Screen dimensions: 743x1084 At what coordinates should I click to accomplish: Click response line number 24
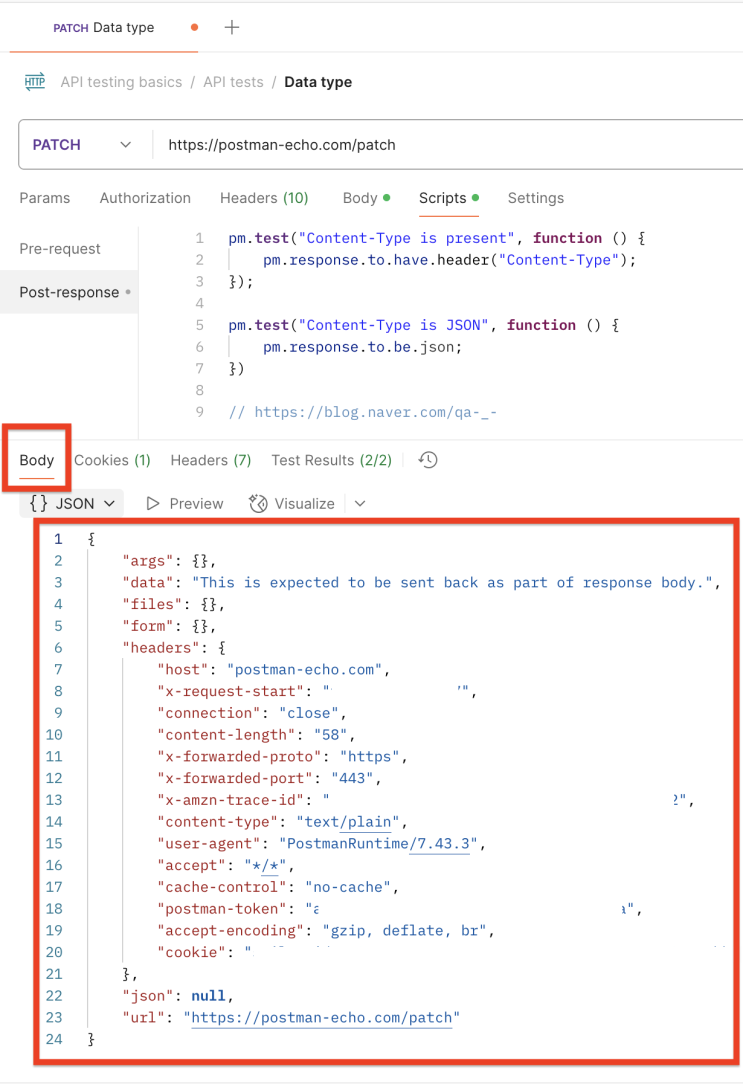[54, 1040]
